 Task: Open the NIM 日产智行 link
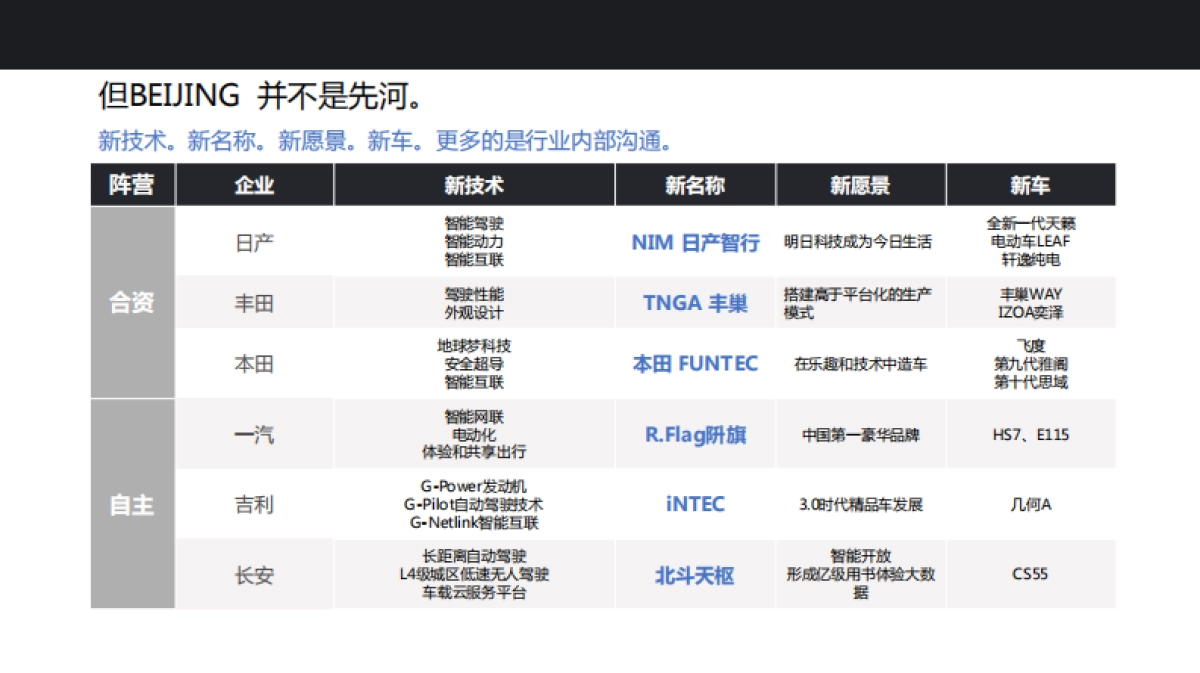coord(694,242)
